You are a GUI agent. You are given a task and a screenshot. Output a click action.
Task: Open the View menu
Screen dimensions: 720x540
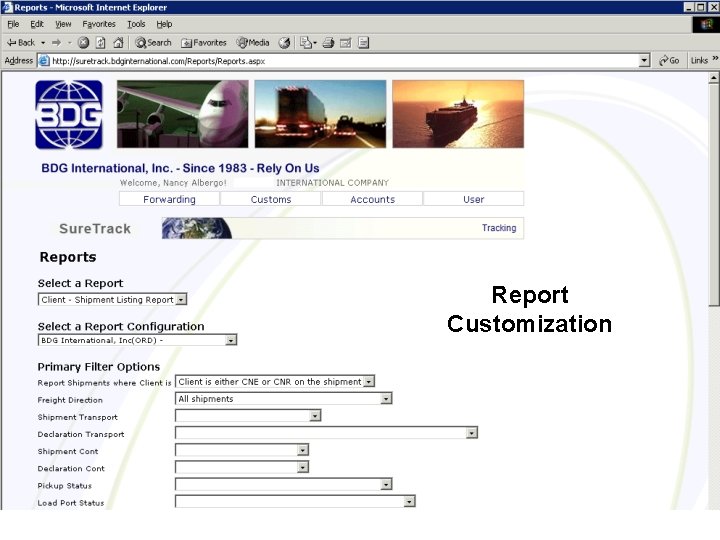pyautogui.click(x=63, y=24)
